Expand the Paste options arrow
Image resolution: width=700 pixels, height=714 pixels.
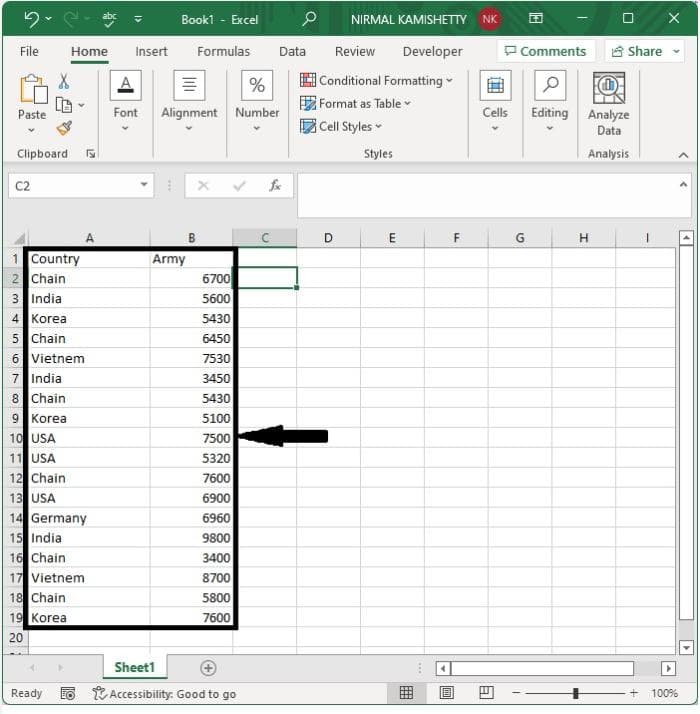click(x=31, y=130)
